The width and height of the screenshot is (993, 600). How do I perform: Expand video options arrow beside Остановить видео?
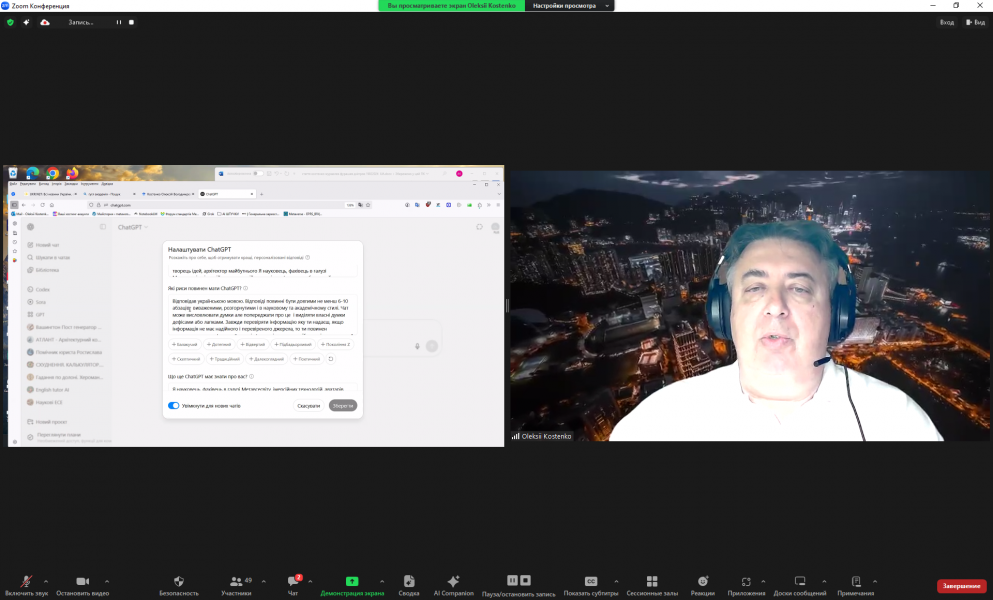pos(107,581)
